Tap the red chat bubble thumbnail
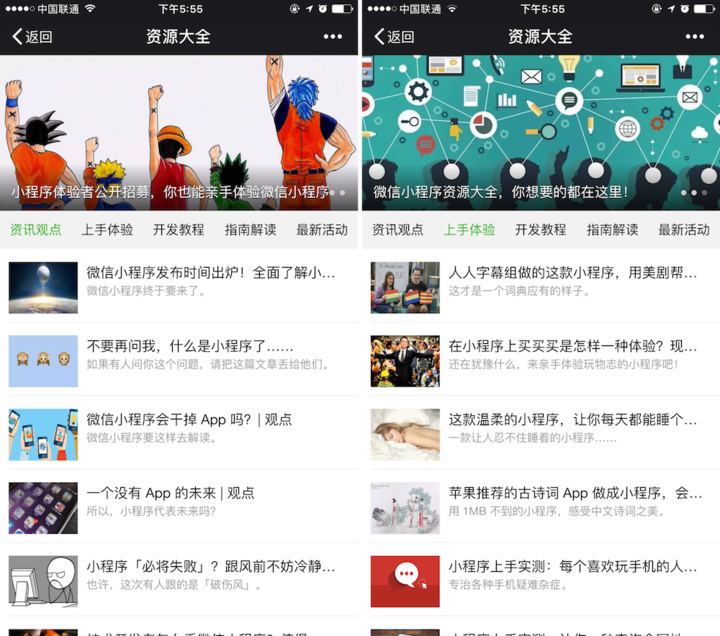This screenshot has width=720, height=636. tap(405, 581)
